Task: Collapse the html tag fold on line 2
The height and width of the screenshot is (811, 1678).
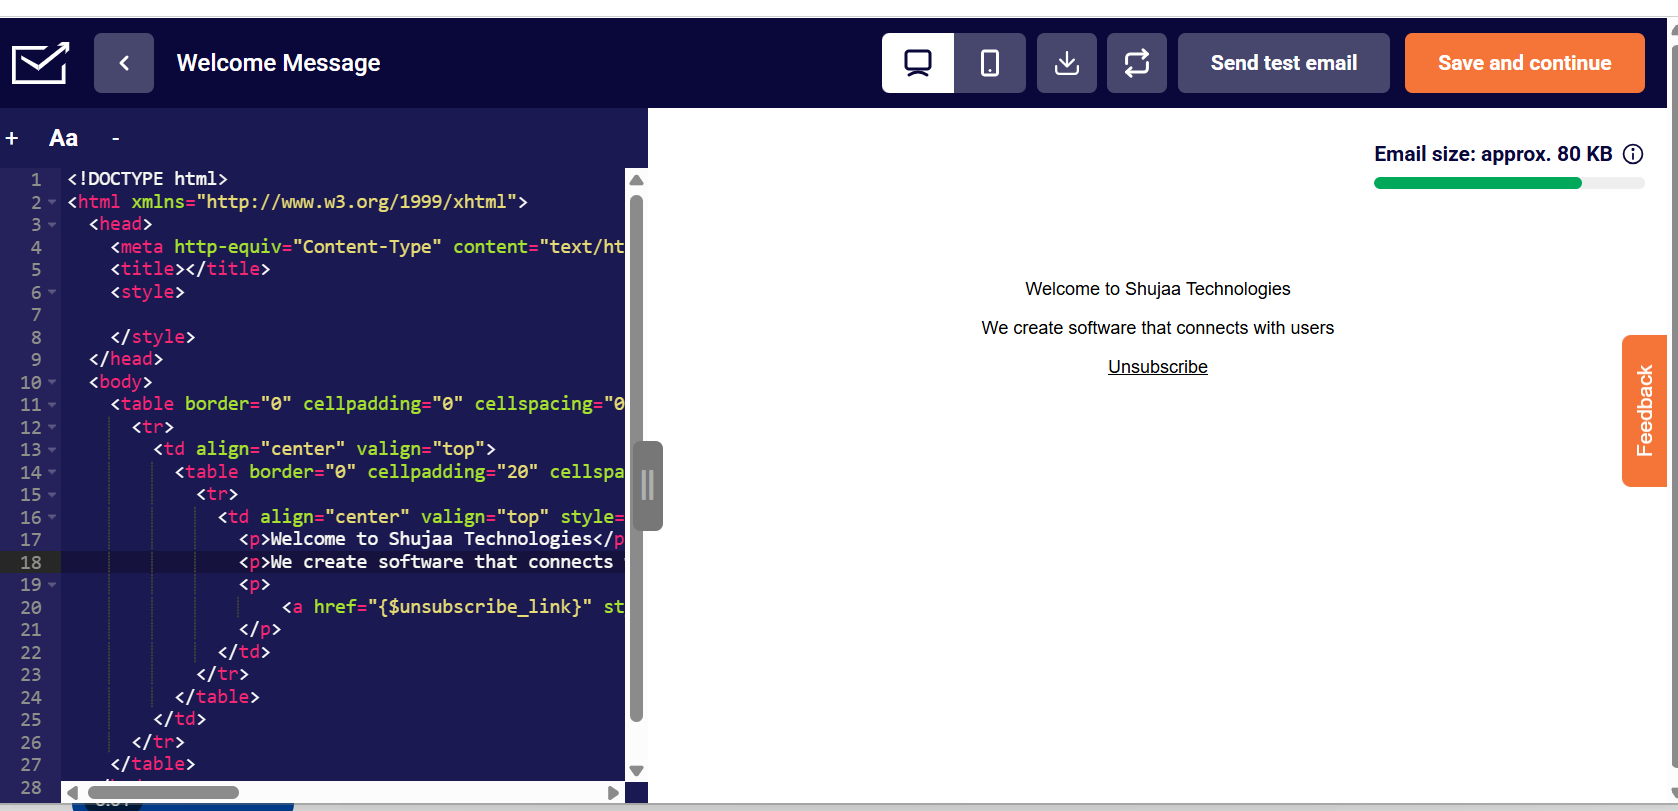Action: pyautogui.click(x=52, y=203)
